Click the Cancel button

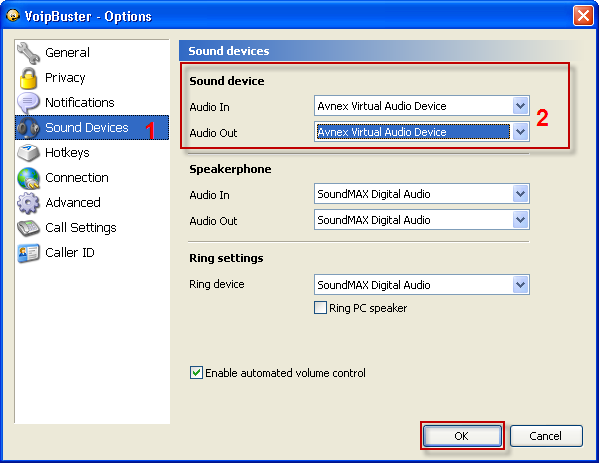click(546, 436)
